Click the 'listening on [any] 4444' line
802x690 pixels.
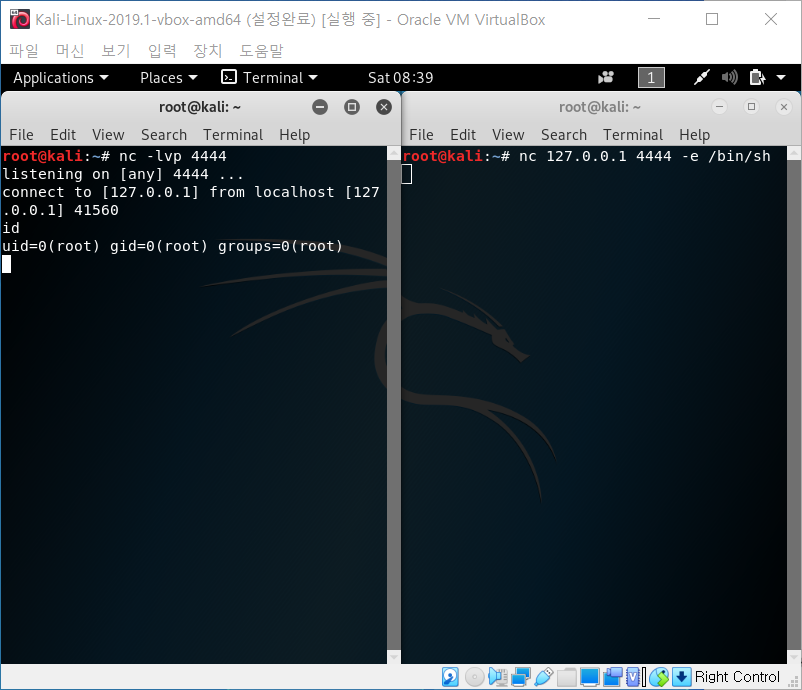(x=123, y=174)
